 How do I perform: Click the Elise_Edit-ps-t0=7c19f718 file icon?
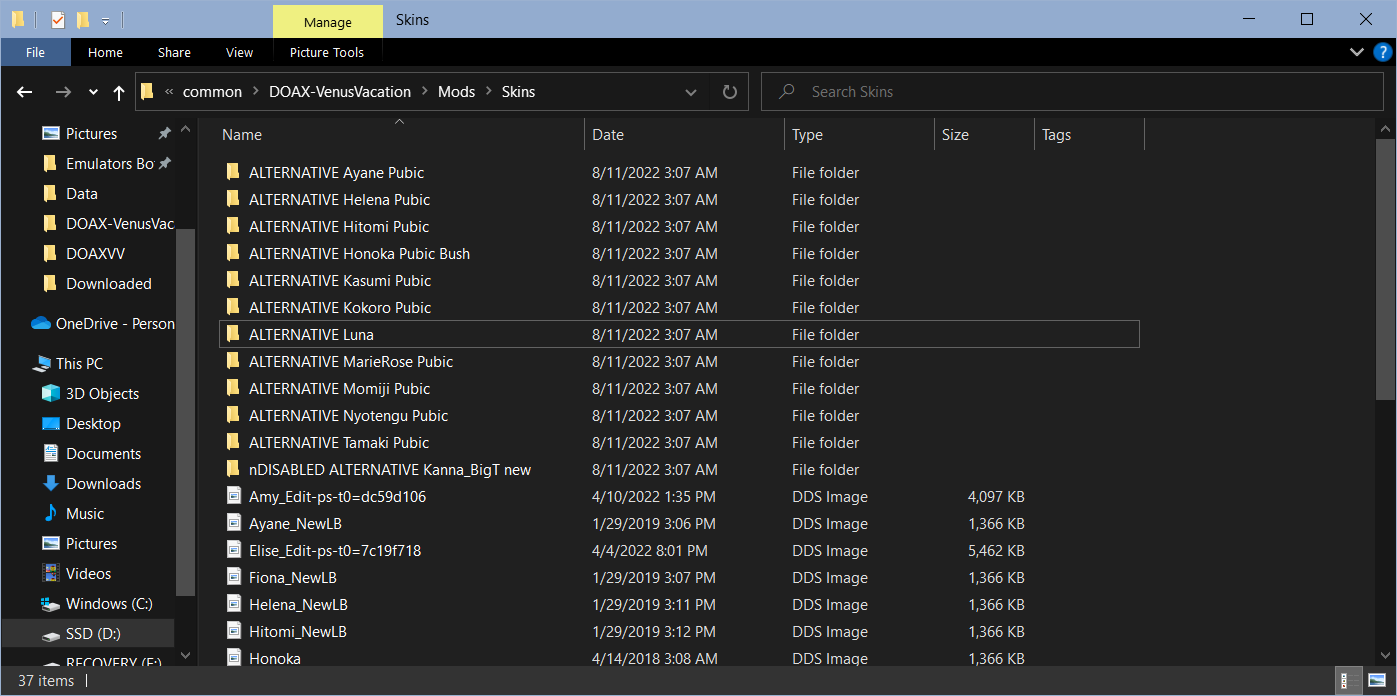click(234, 551)
